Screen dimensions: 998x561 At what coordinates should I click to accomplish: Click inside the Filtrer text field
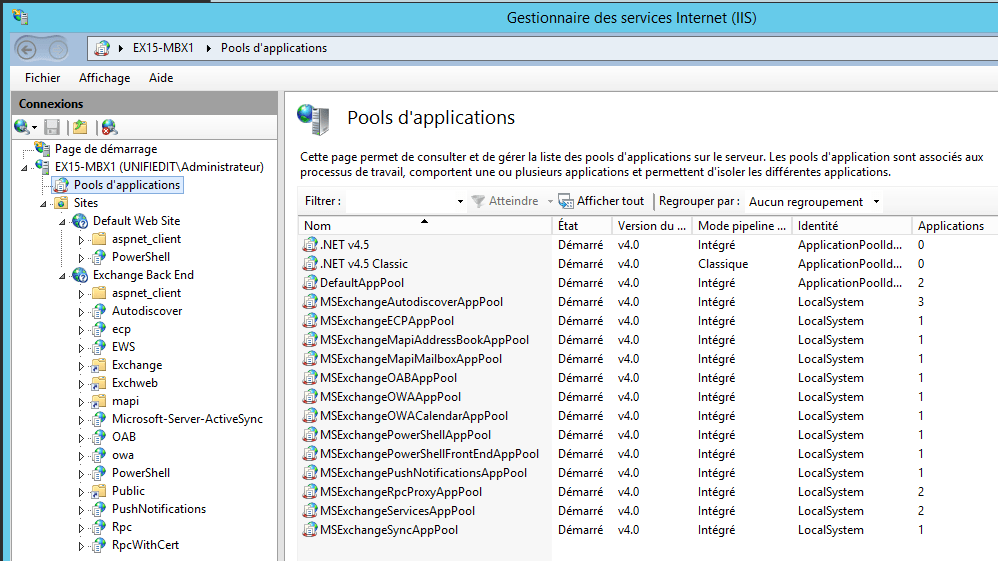400,202
